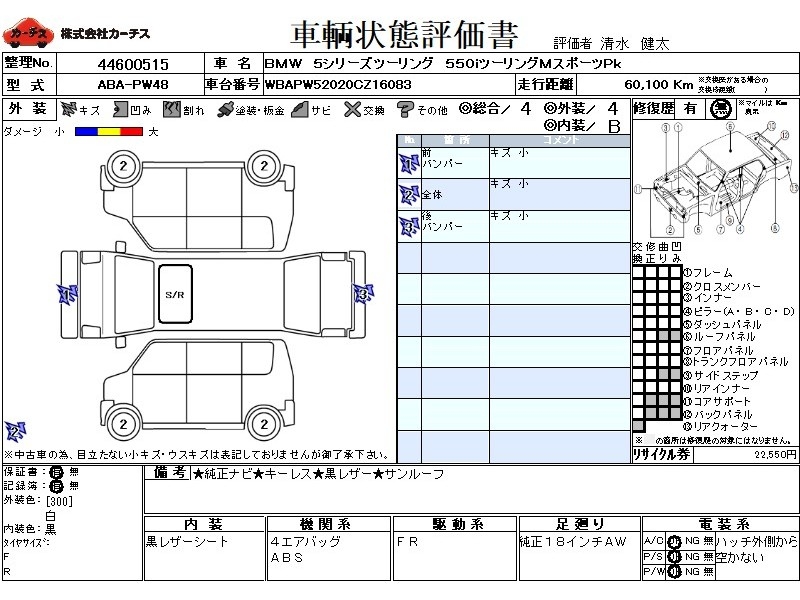Click the mileage 60,100 Km
The image size is (800, 600).
click(658, 85)
